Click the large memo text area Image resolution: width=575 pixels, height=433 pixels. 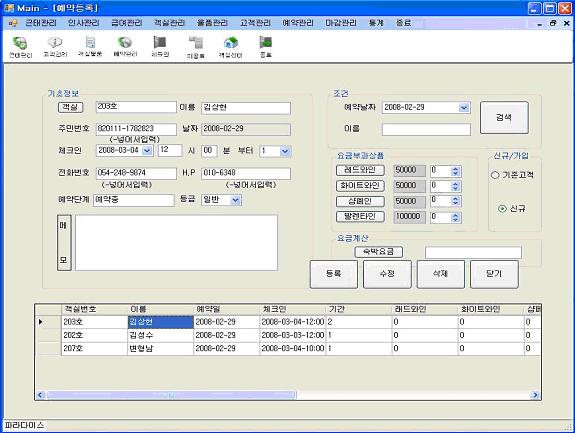[176, 243]
